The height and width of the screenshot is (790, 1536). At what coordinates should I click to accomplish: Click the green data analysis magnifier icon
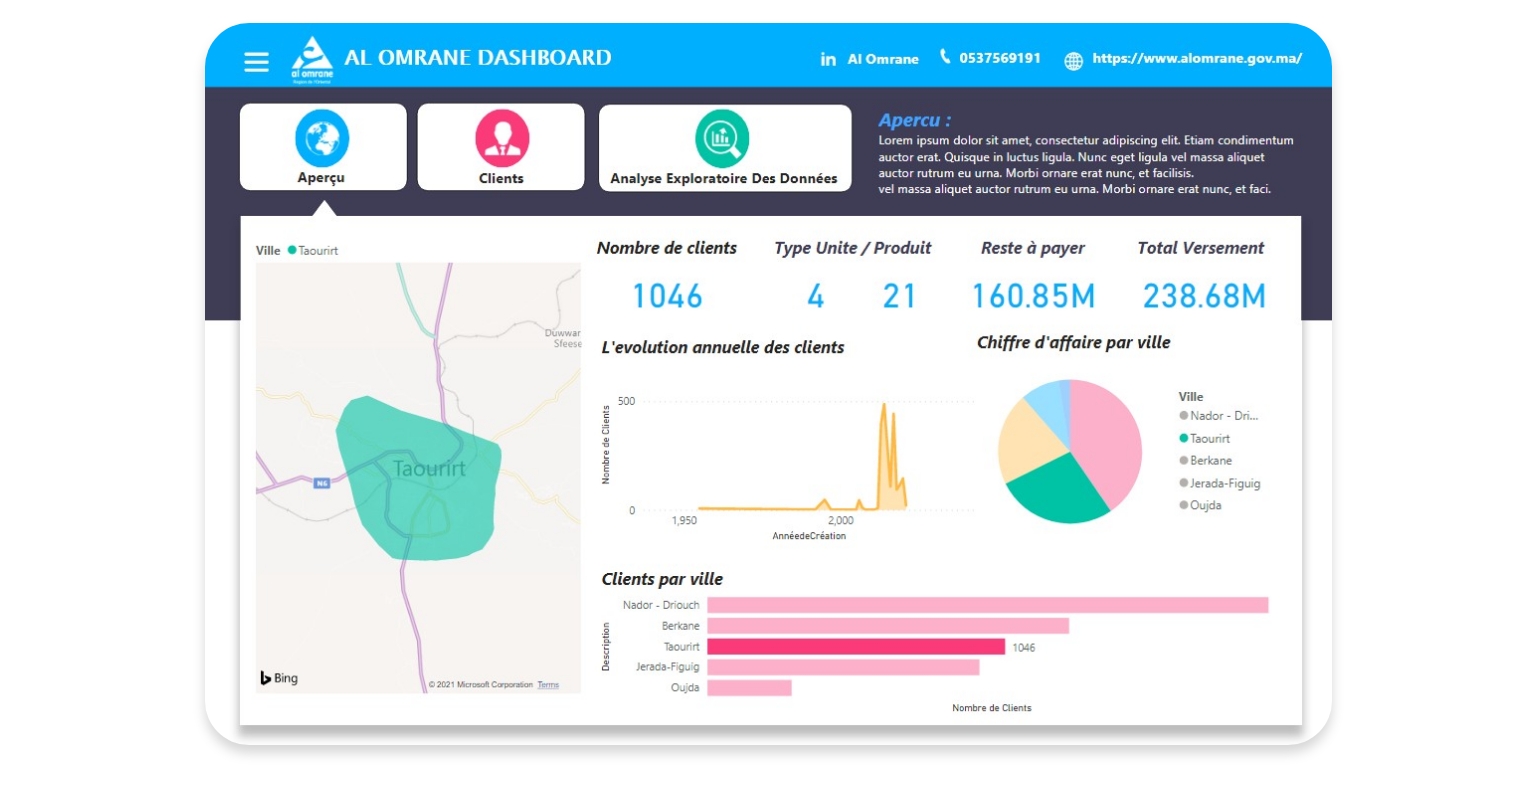(x=722, y=138)
